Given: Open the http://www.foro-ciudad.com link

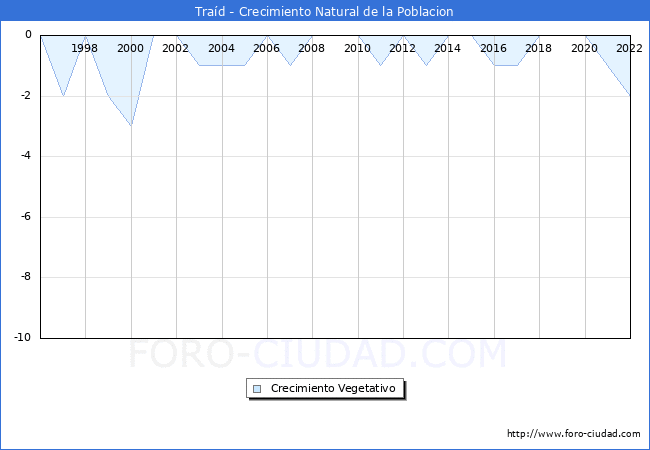Looking at the screenshot, I should point(573,433).
